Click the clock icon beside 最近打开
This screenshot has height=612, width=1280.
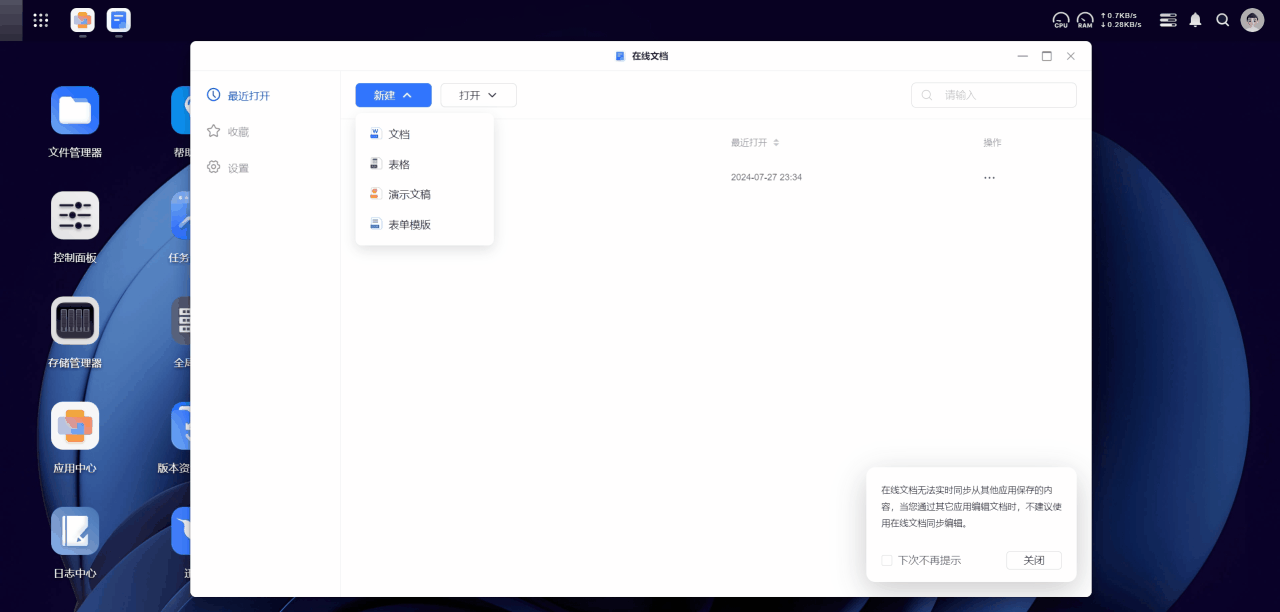pos(213,95)
